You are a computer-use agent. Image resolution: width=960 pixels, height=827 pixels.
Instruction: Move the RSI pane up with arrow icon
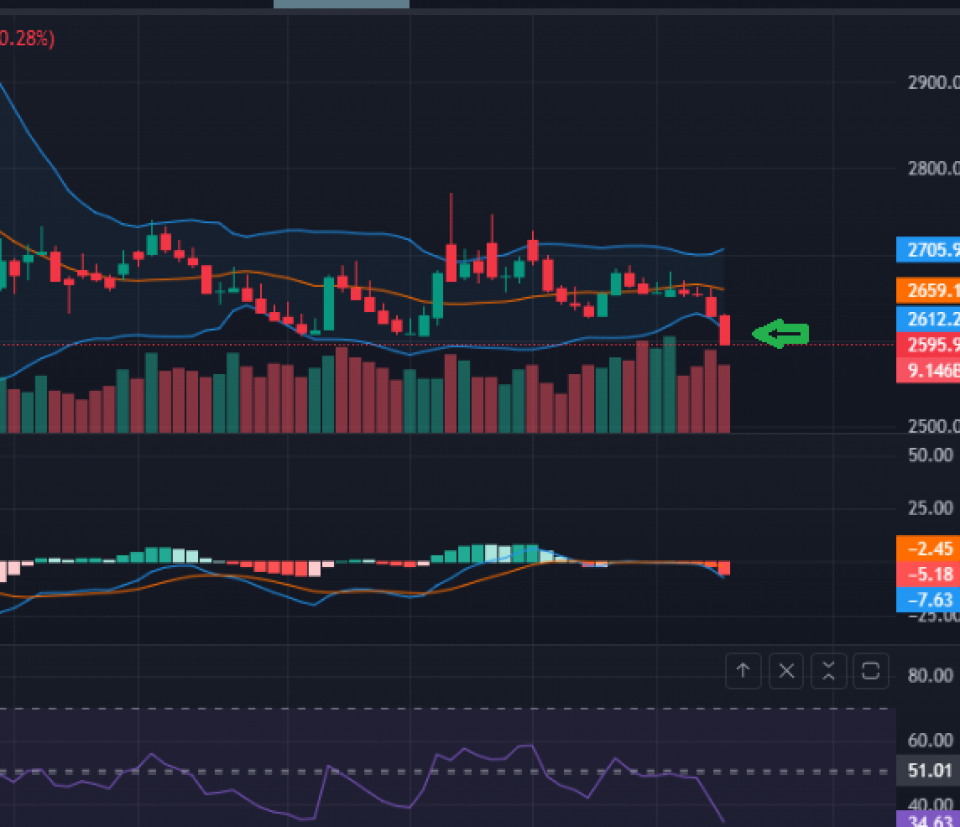(x=743, y=671)
